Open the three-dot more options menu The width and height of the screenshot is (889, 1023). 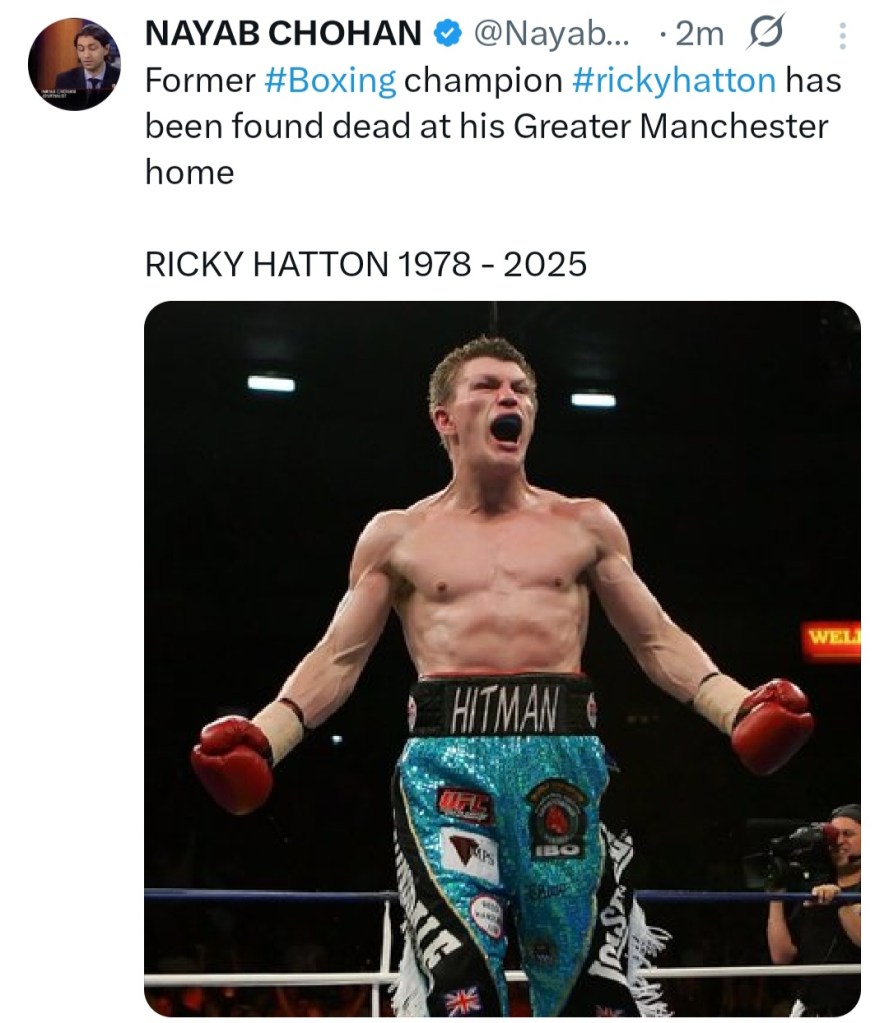(x=841, y=36)
